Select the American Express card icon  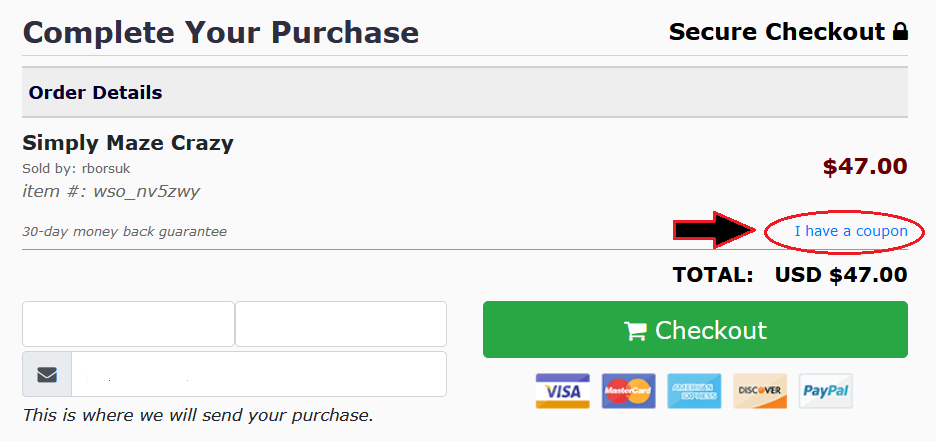pos(694,391)
